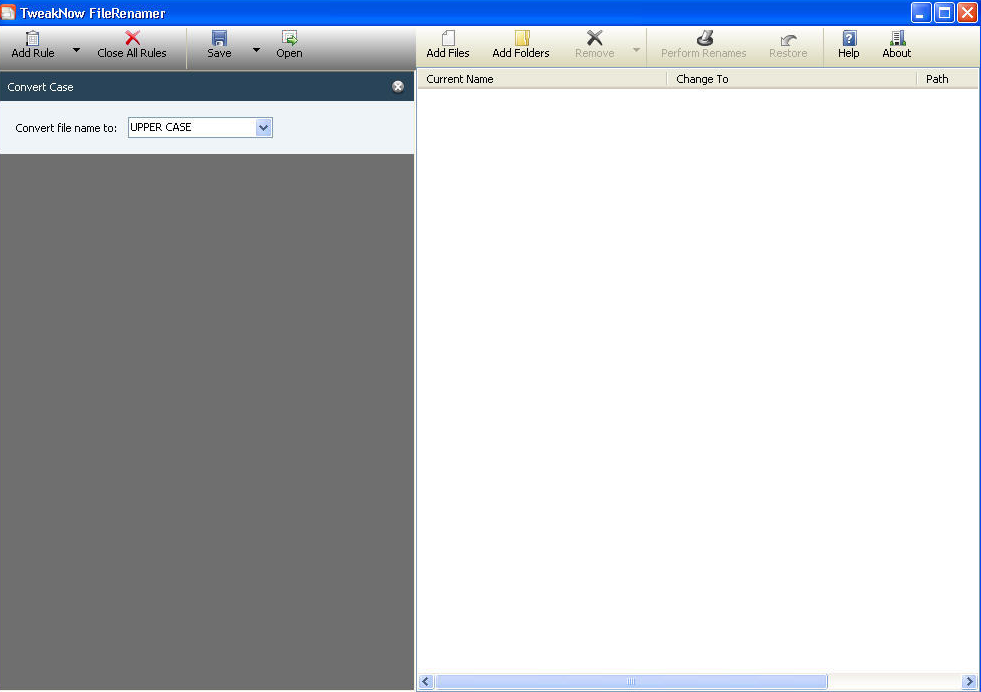This screenshot has height=692, width=981.
Task: Sort by Change To column header
Action: point(792,79)
